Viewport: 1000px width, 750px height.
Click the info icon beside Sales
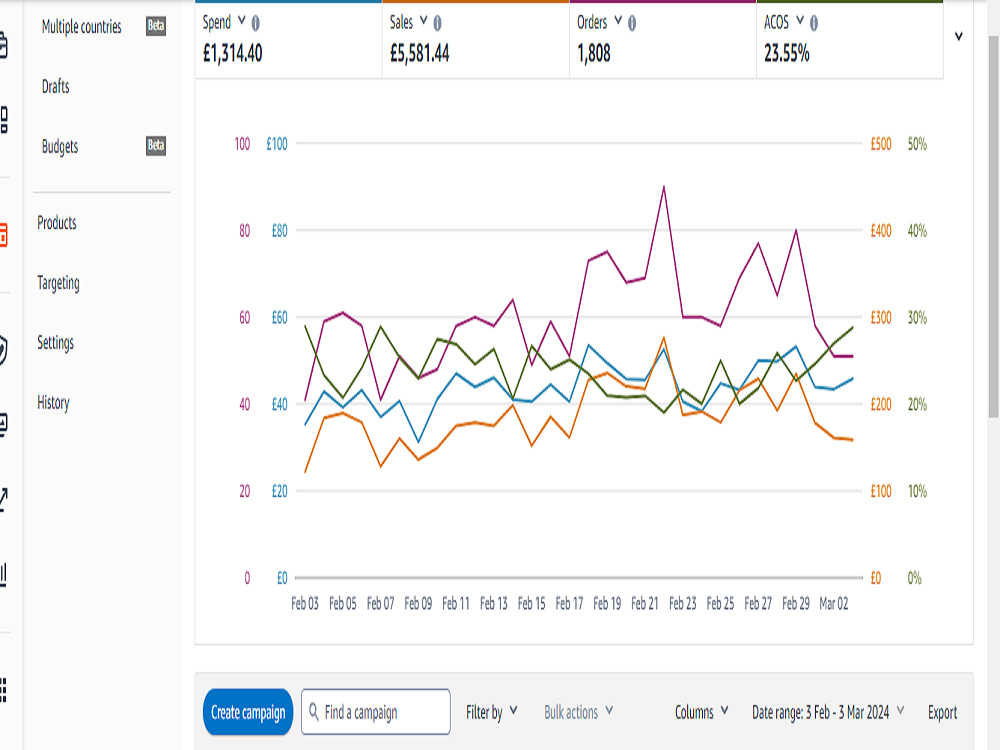point(438,24)
